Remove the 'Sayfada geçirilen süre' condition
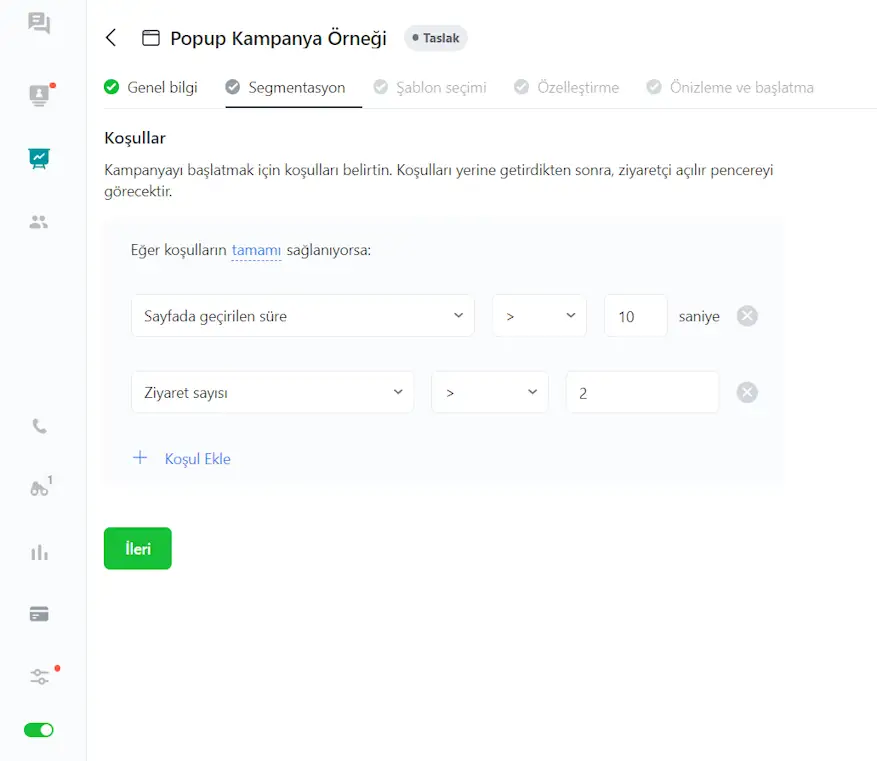The image size is (877, 761). [747, 316]
